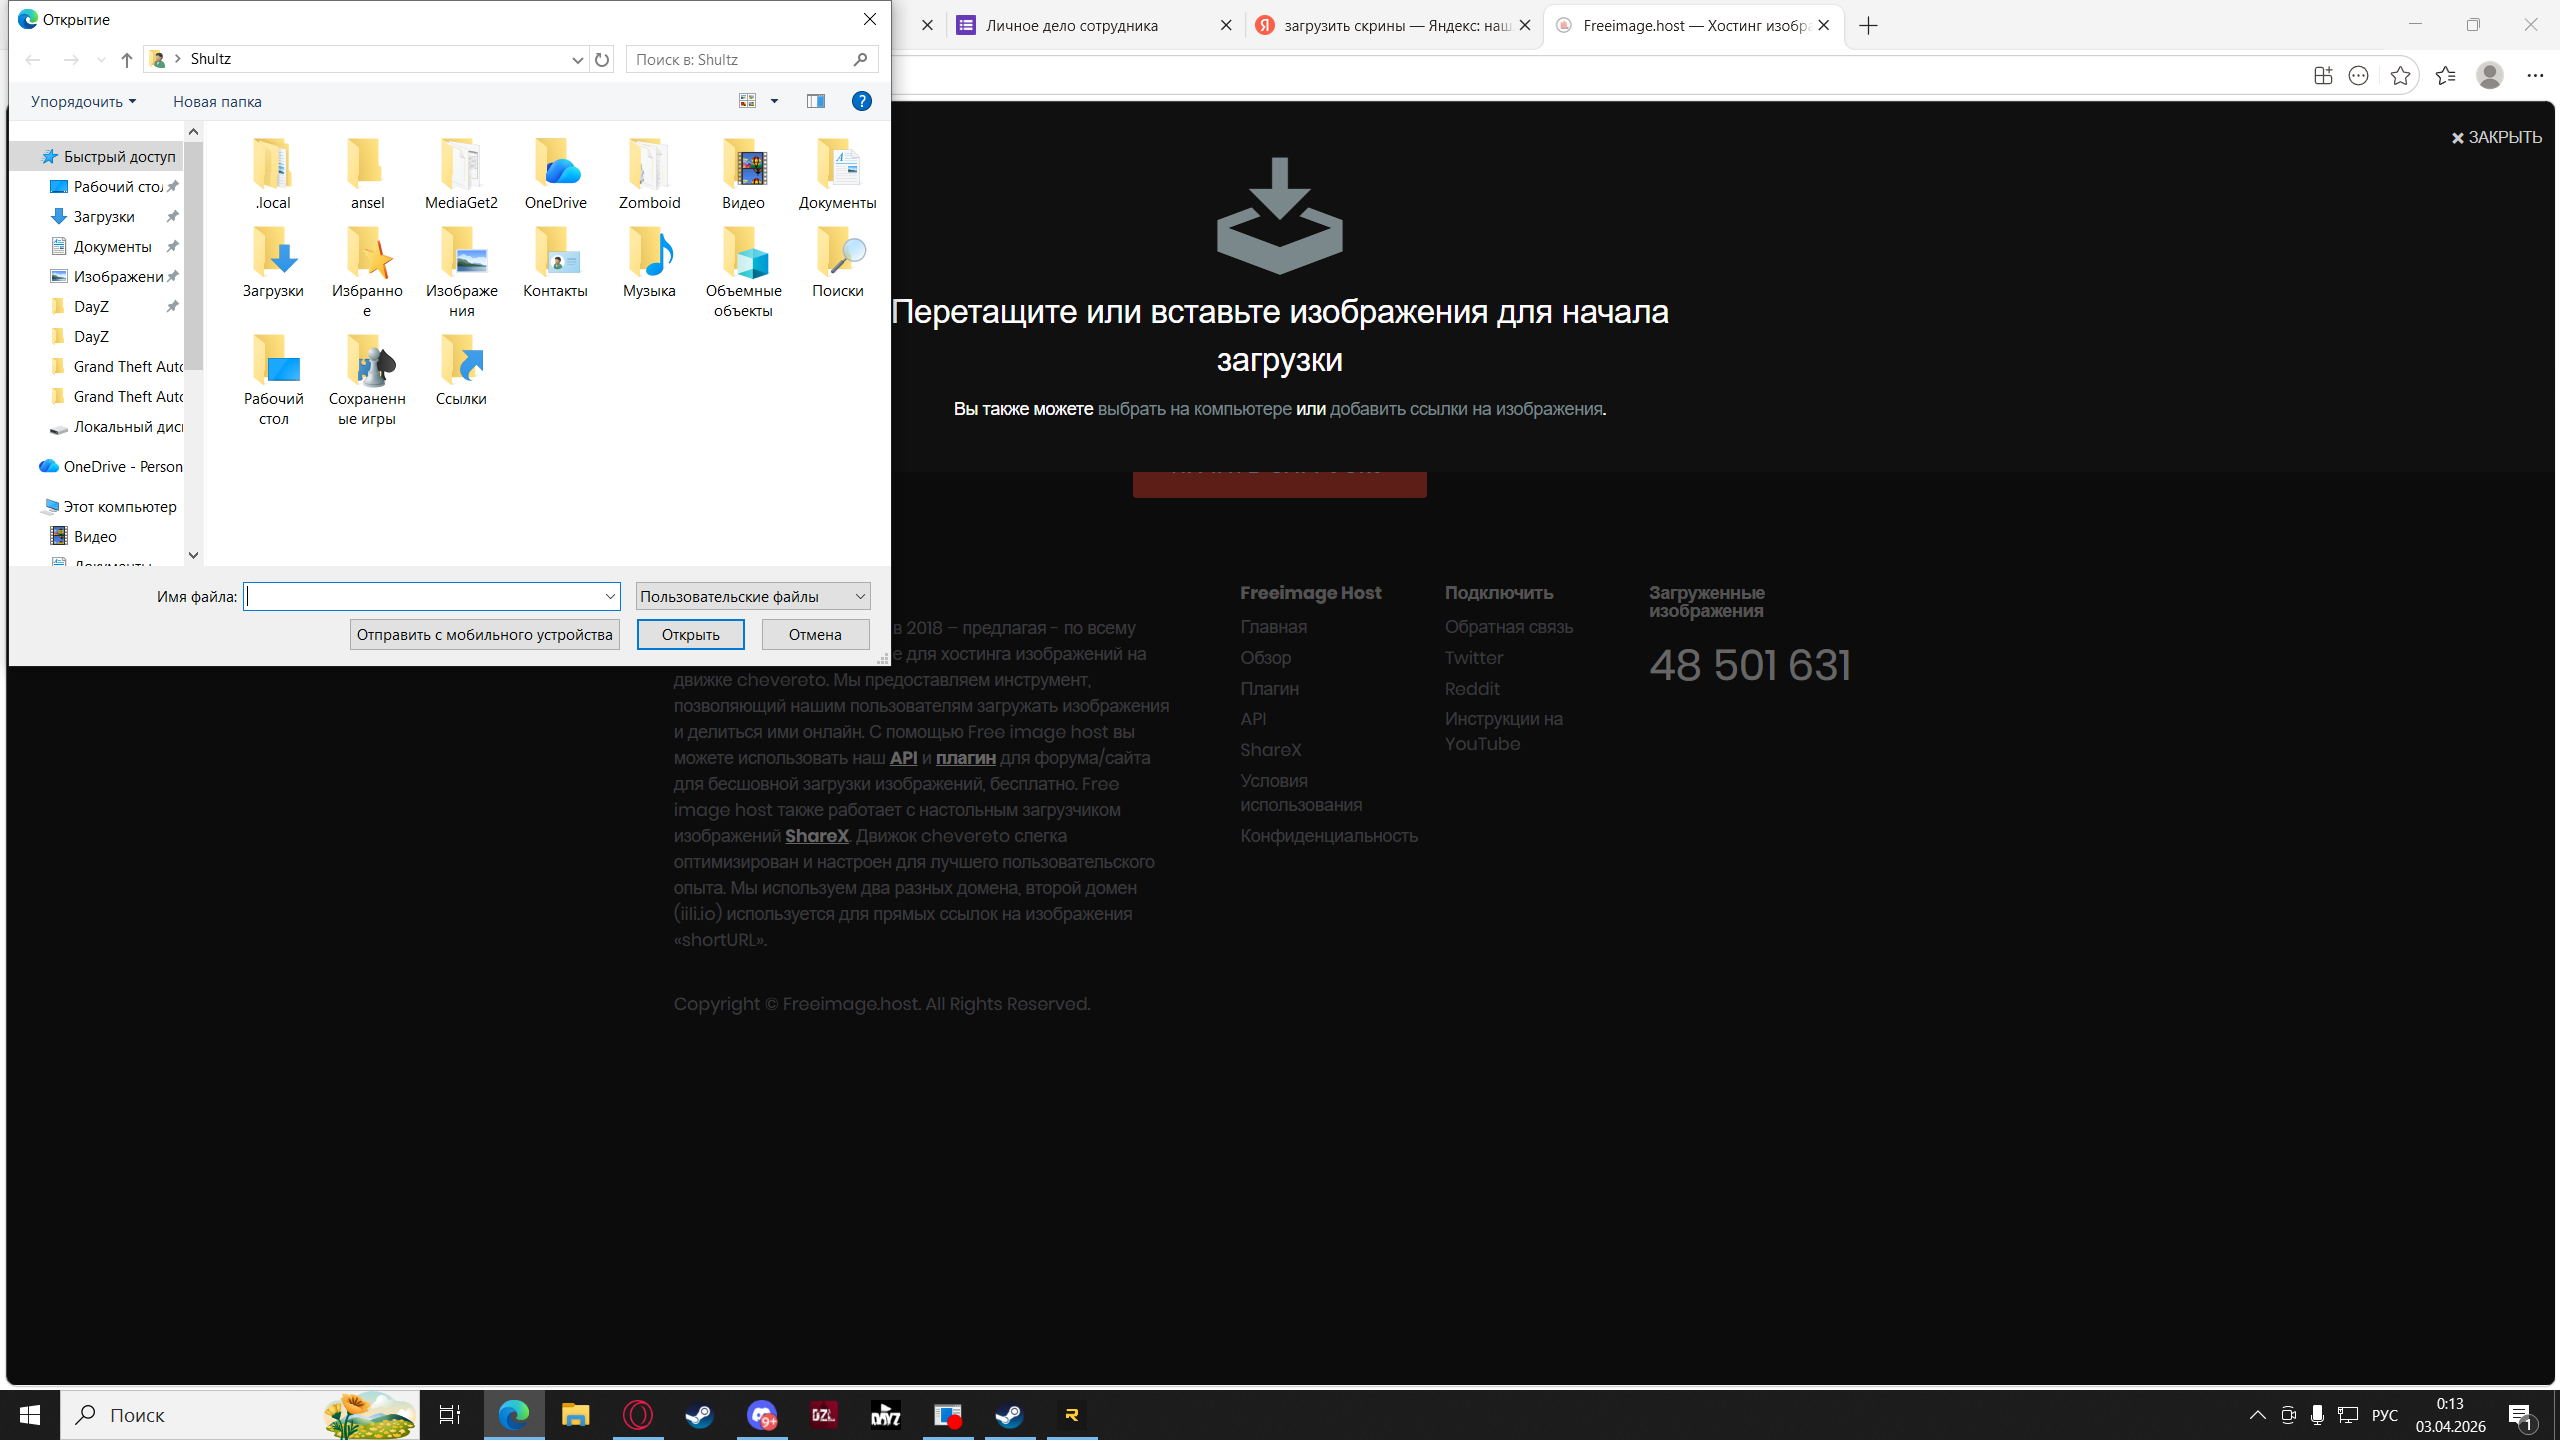Viewport: 2560px width, 1440px height.
Task: Select the Загрузки folder icon in file list
Action: 273,262
